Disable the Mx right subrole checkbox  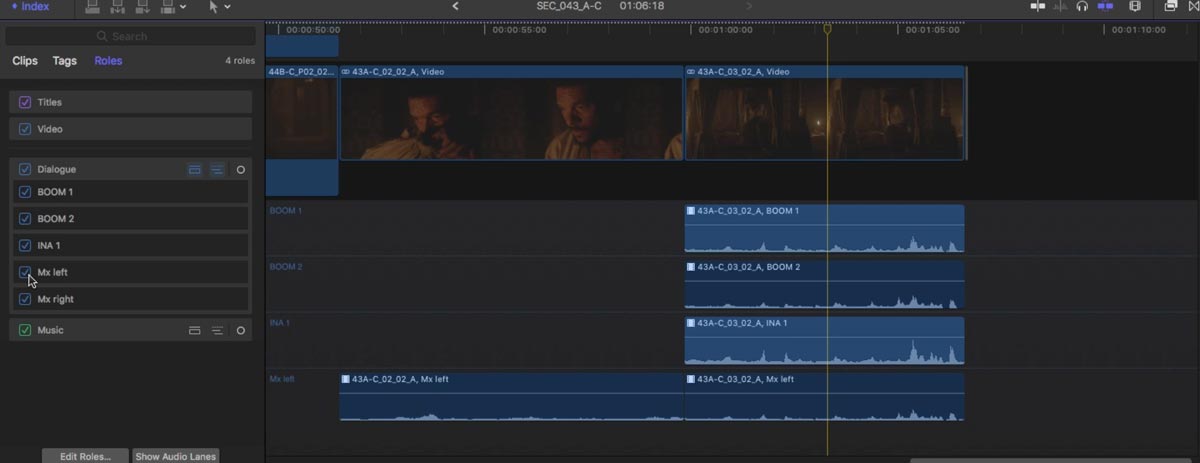[25, 299]
